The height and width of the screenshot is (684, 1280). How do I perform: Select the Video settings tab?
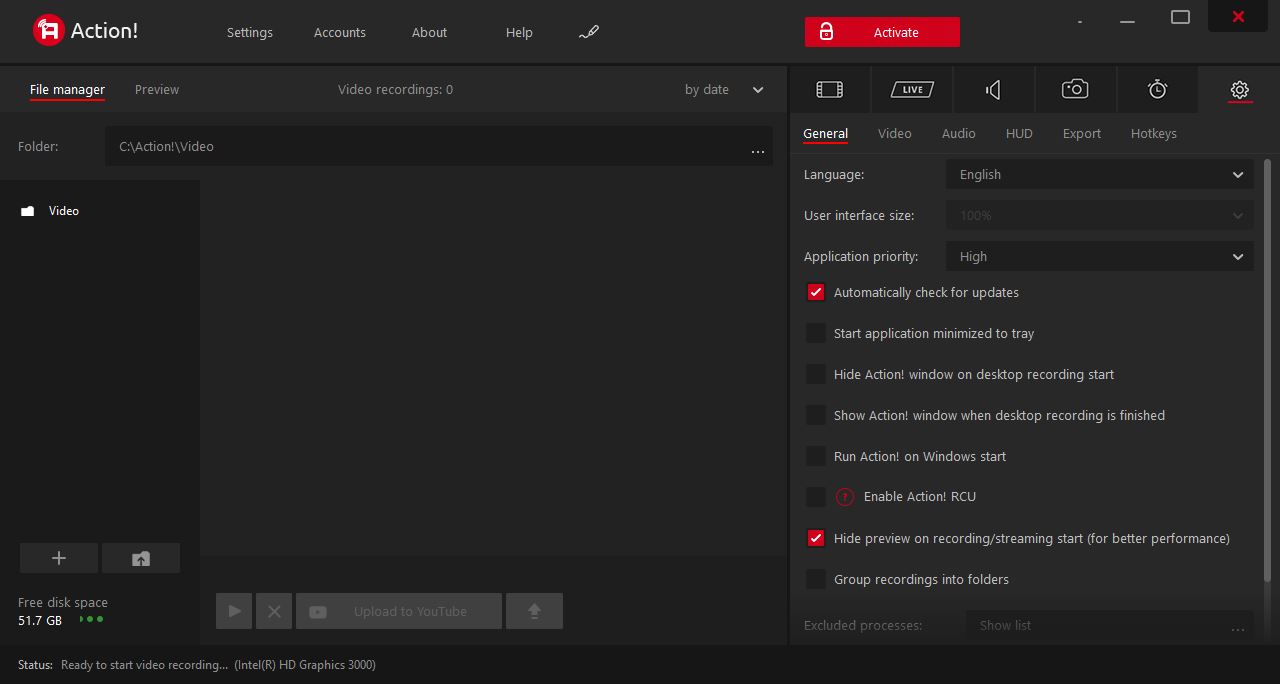(895, 134)
